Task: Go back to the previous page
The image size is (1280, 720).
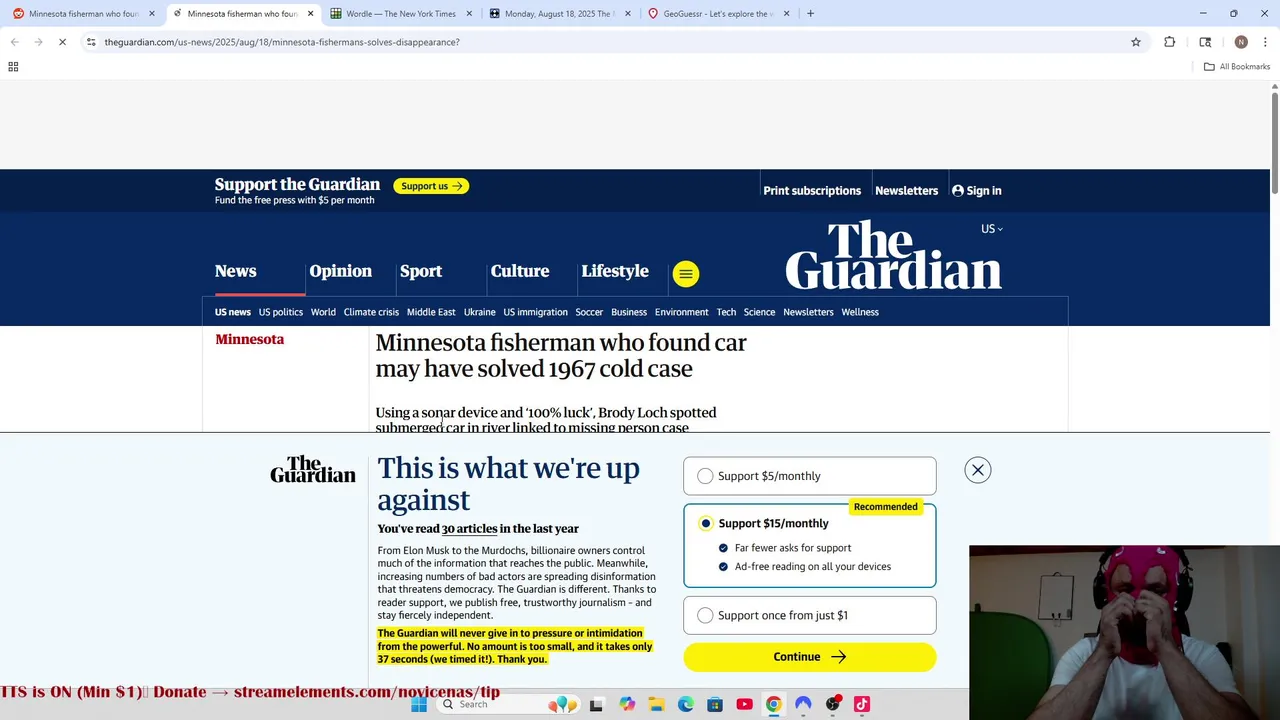Action: (x=15, y=42)
